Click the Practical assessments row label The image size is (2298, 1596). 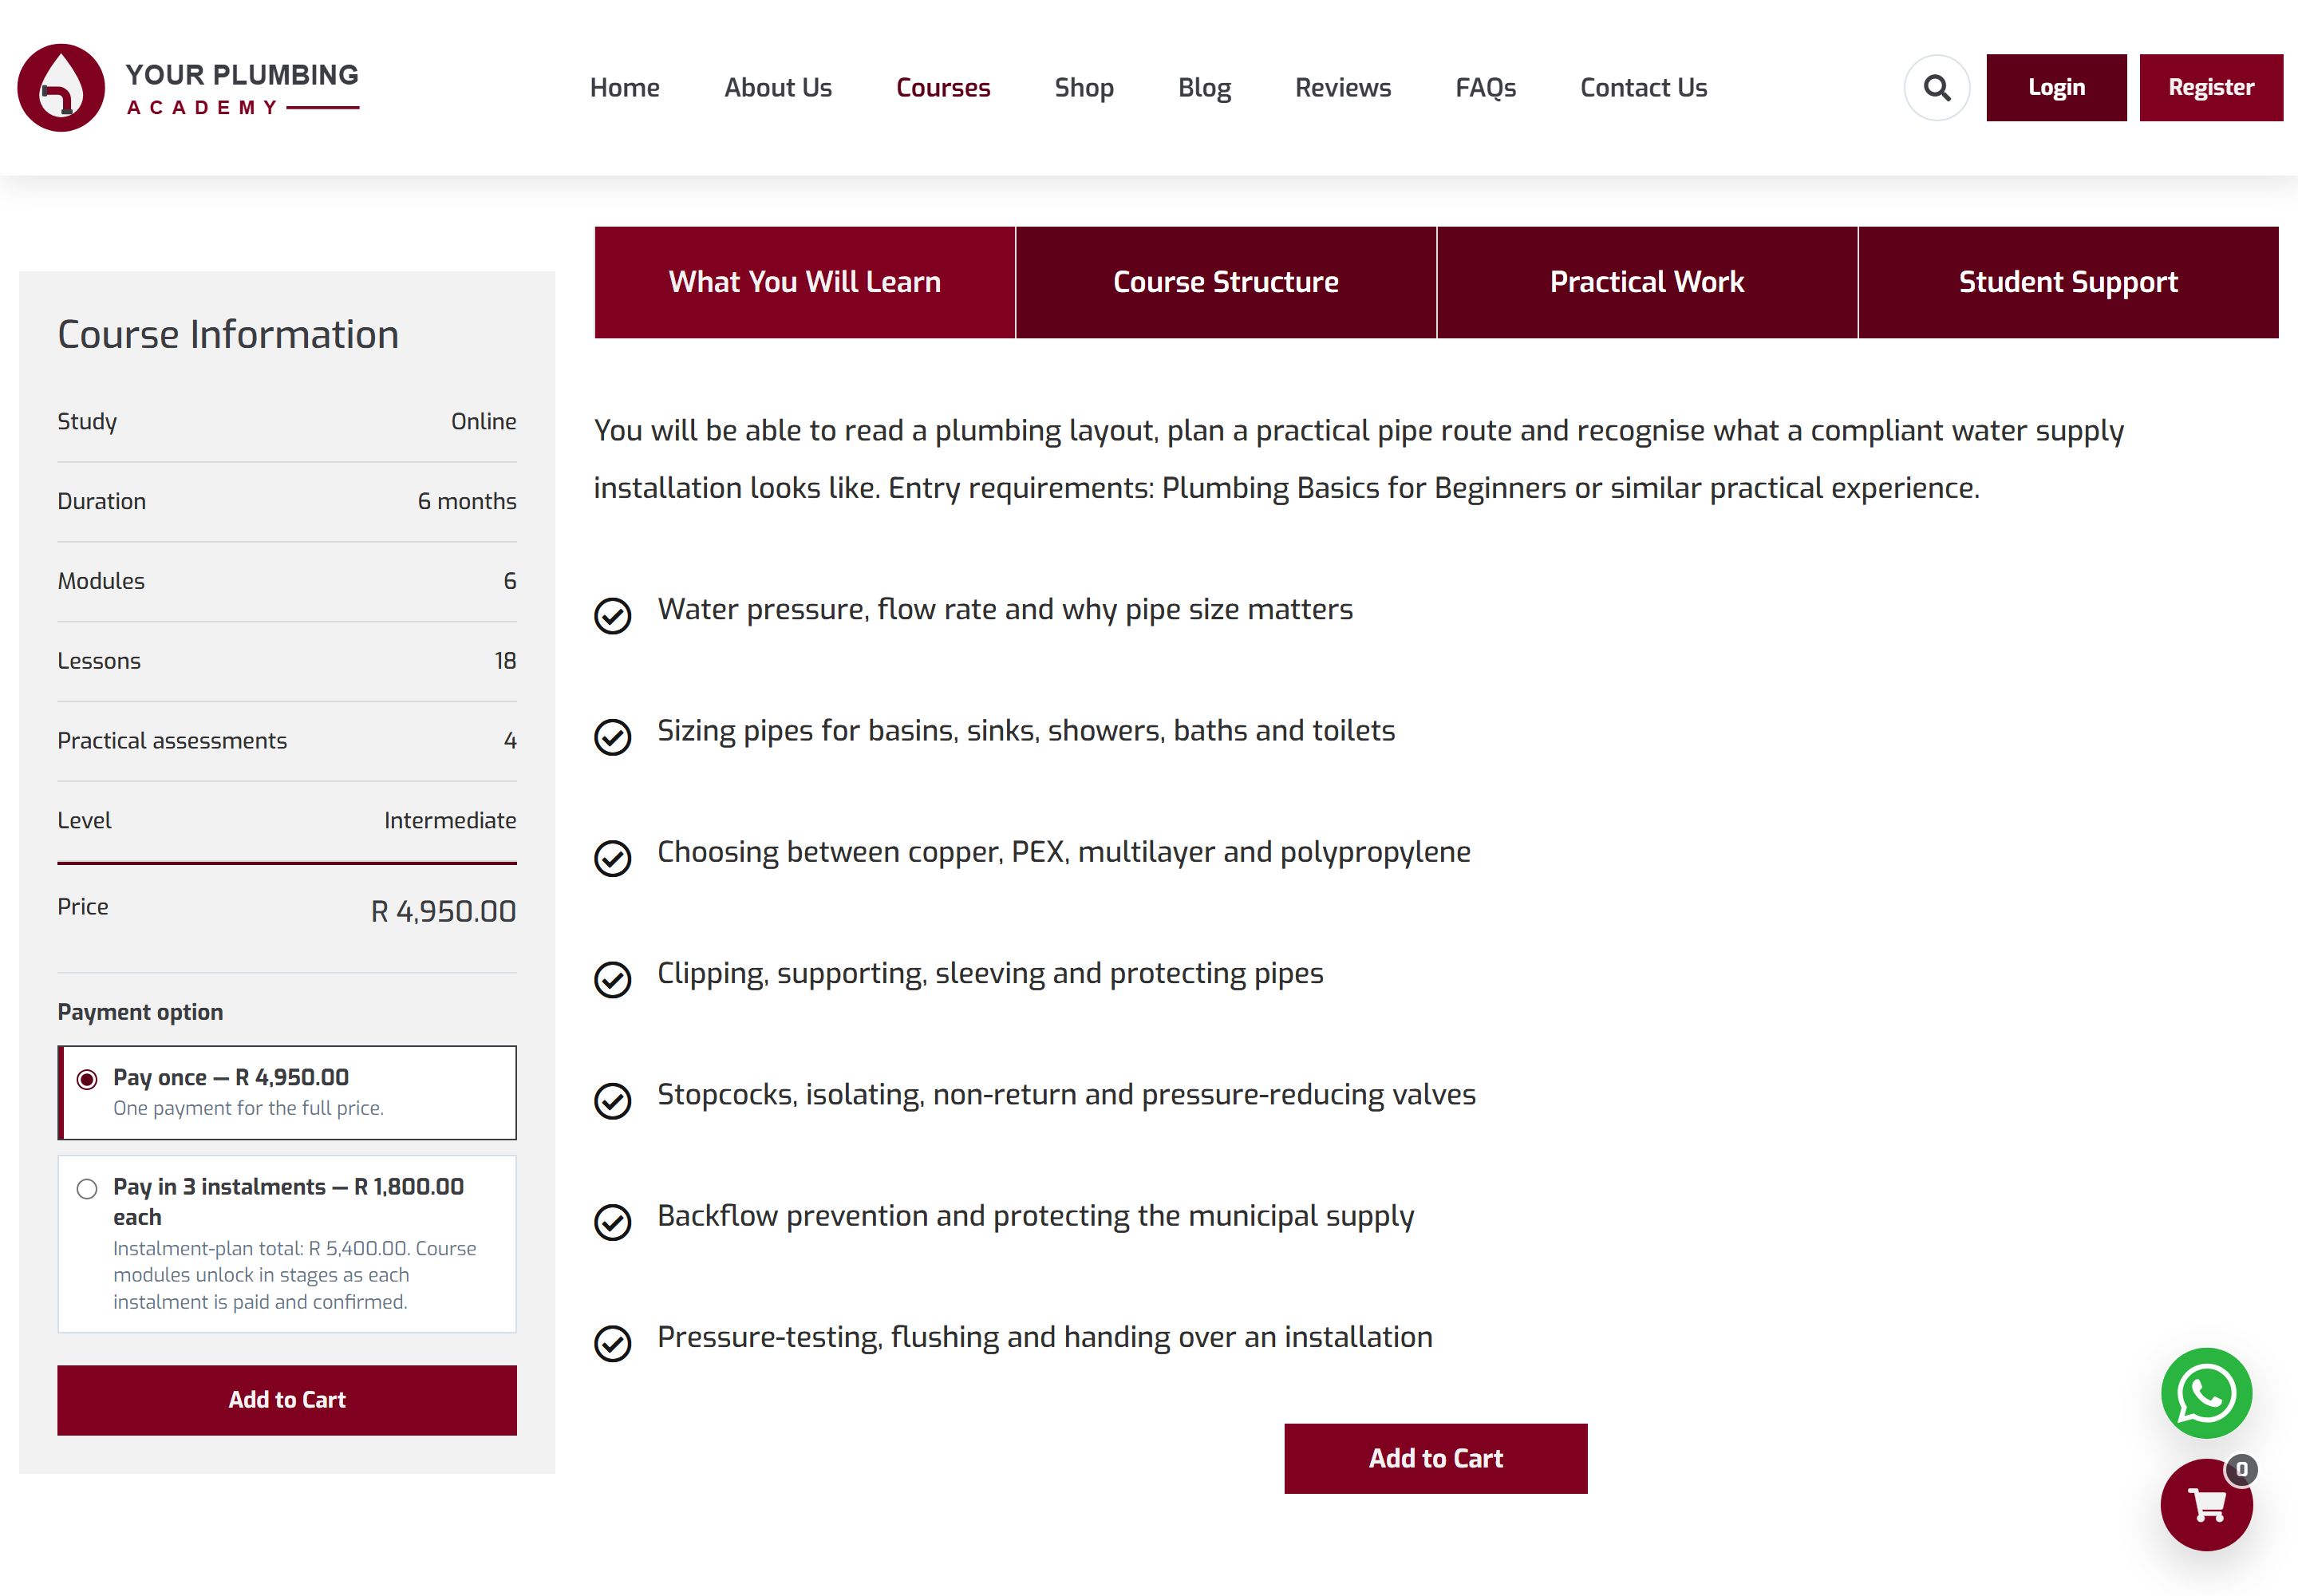172,740
